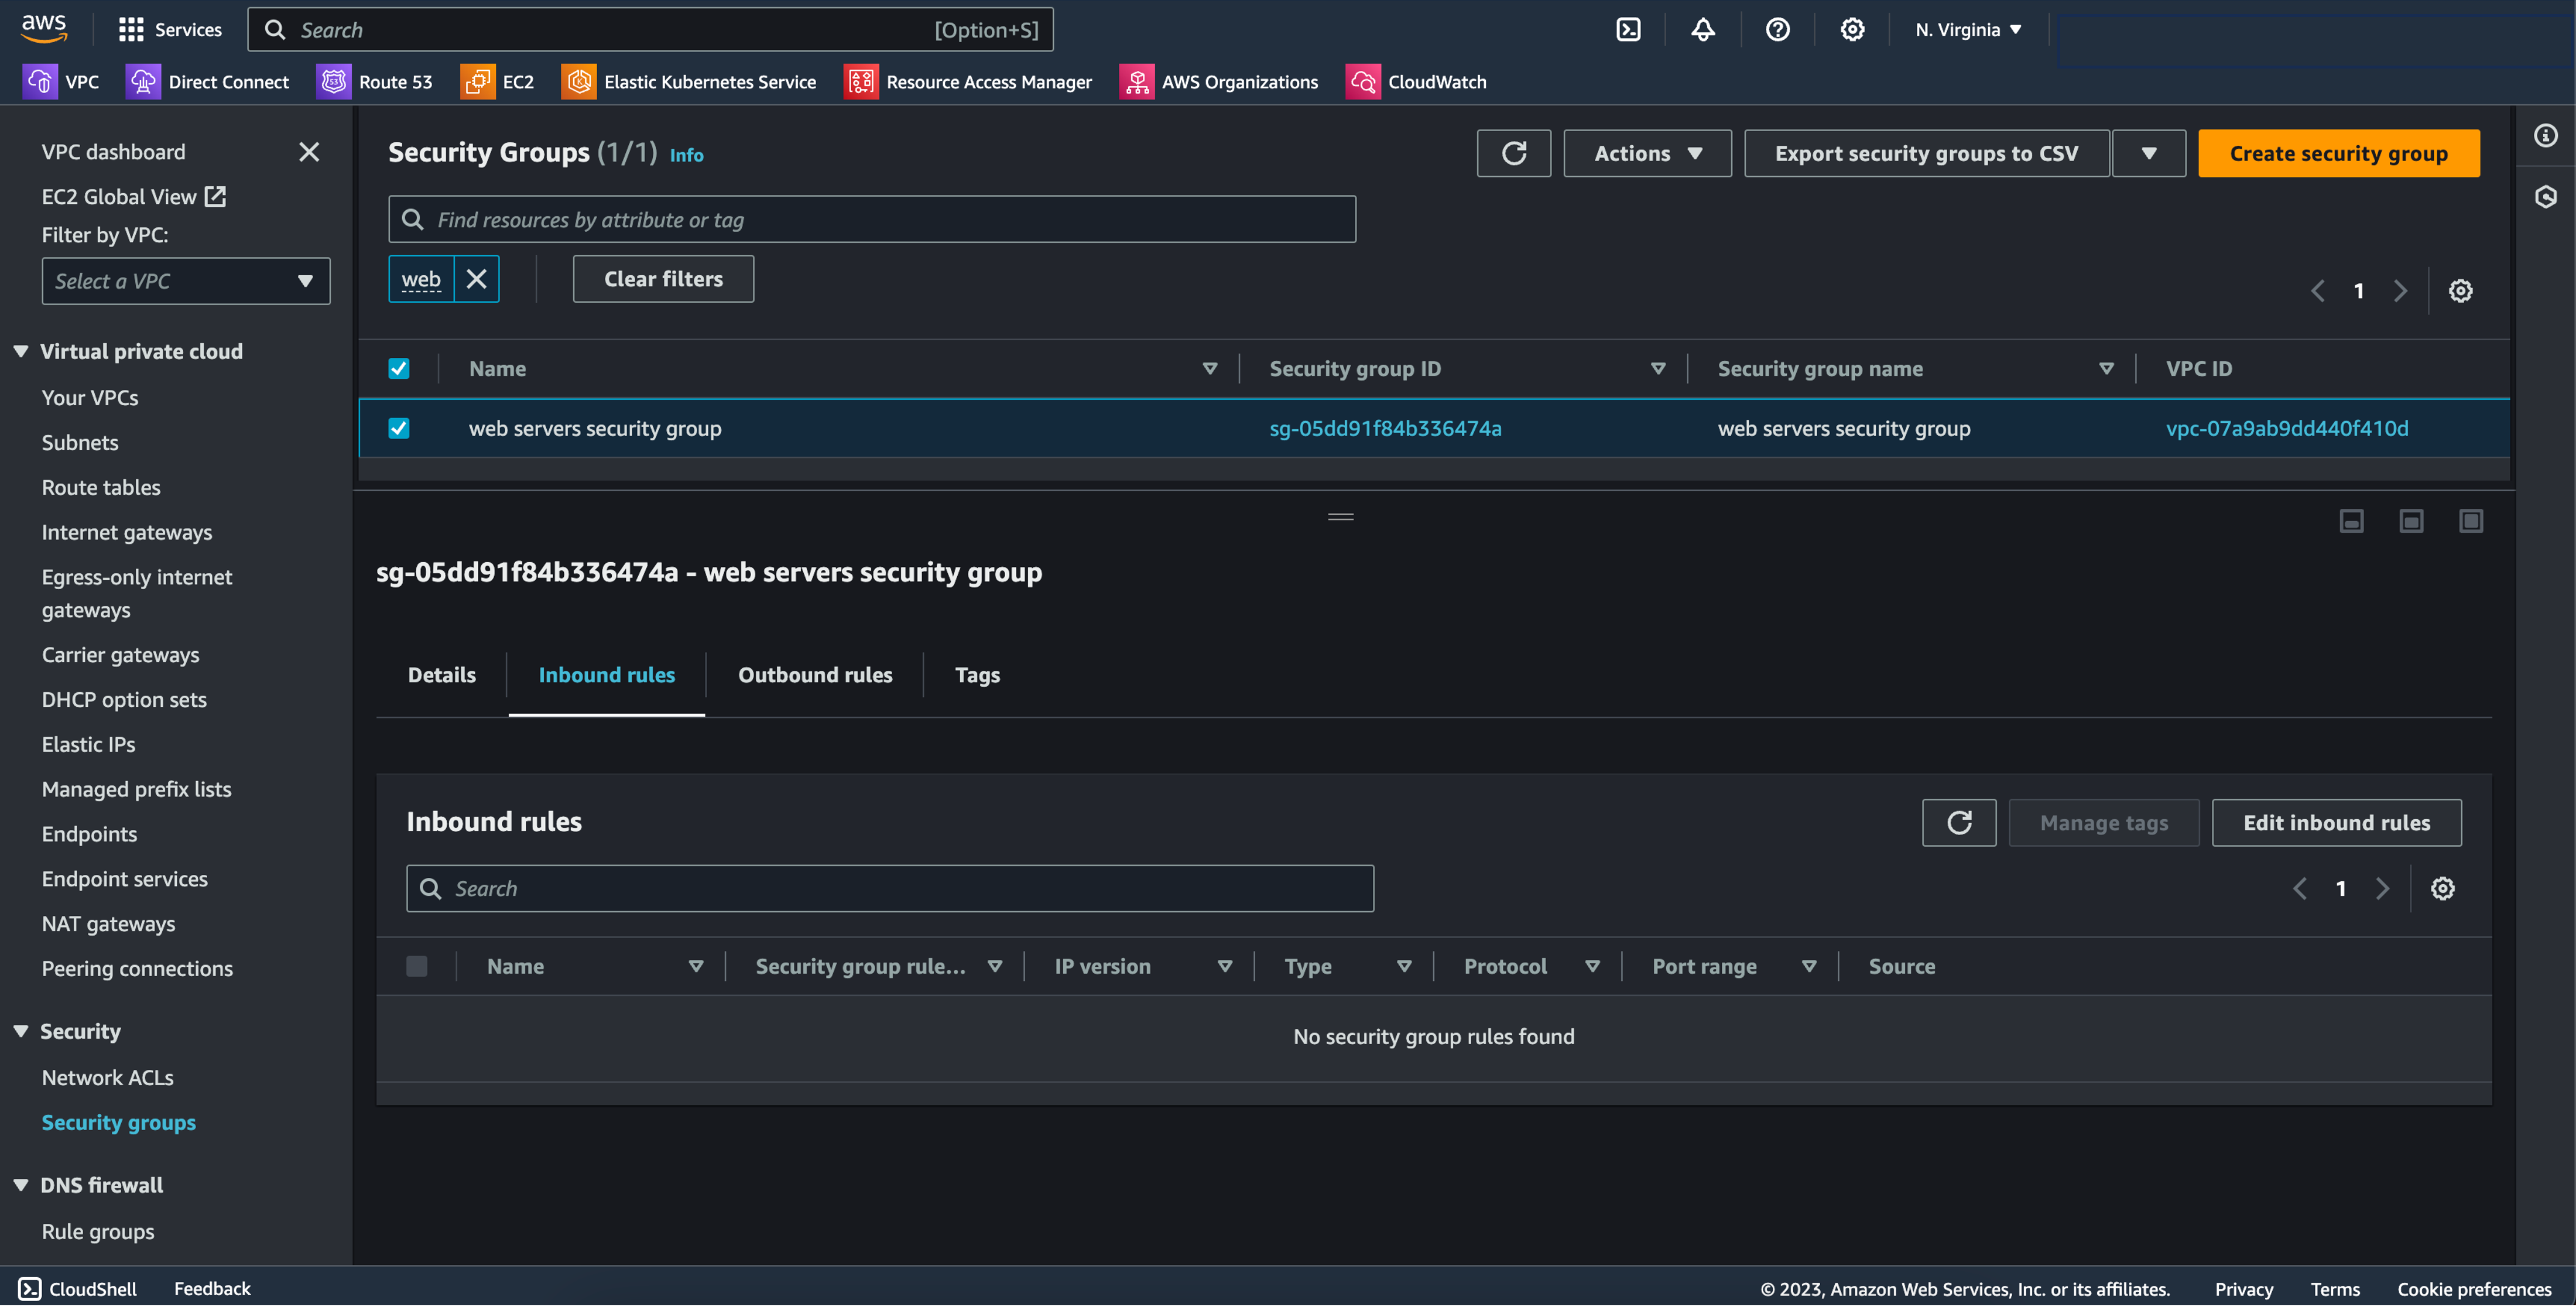2576x1307 pixels.
Task: Remove the web filter token
Action: pos(476,279)
